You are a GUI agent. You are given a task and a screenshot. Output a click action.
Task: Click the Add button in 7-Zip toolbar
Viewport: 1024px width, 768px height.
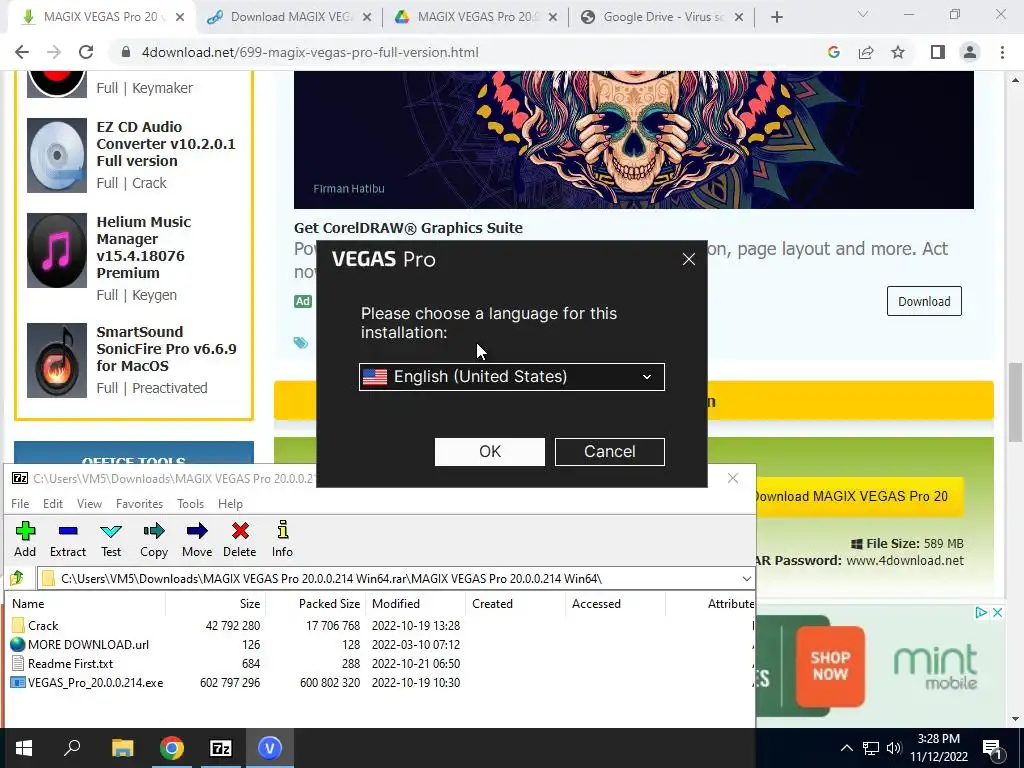click(x=25, y=539)
